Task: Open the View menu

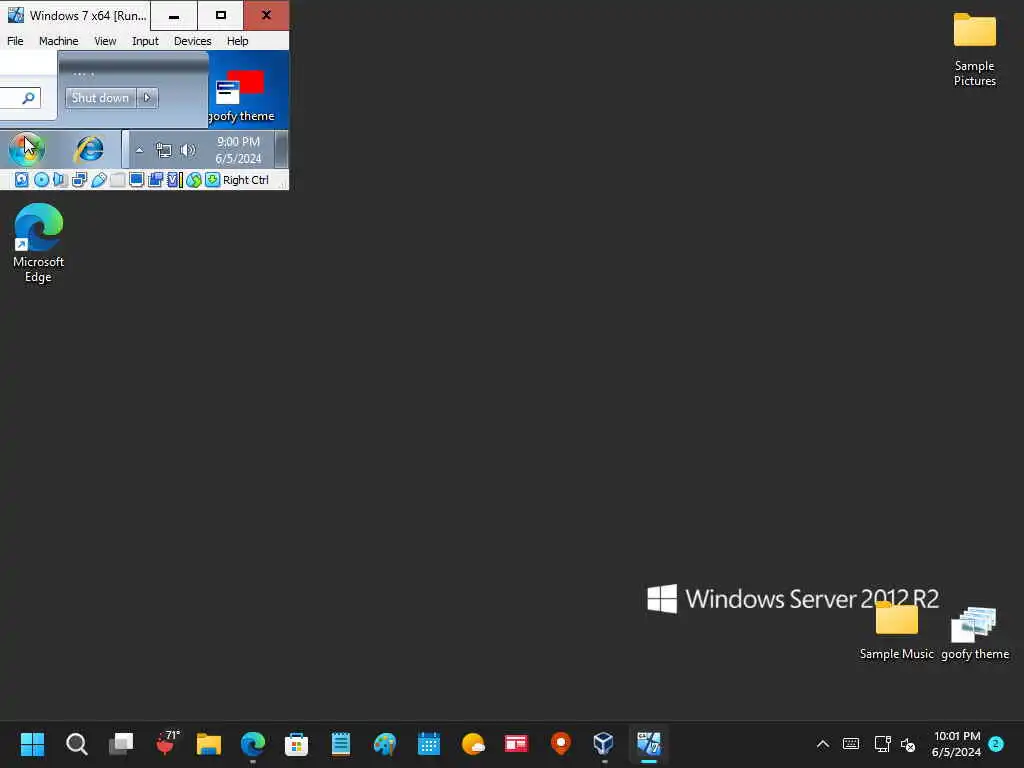Action: pyautogui.click(x=104, y=40)
